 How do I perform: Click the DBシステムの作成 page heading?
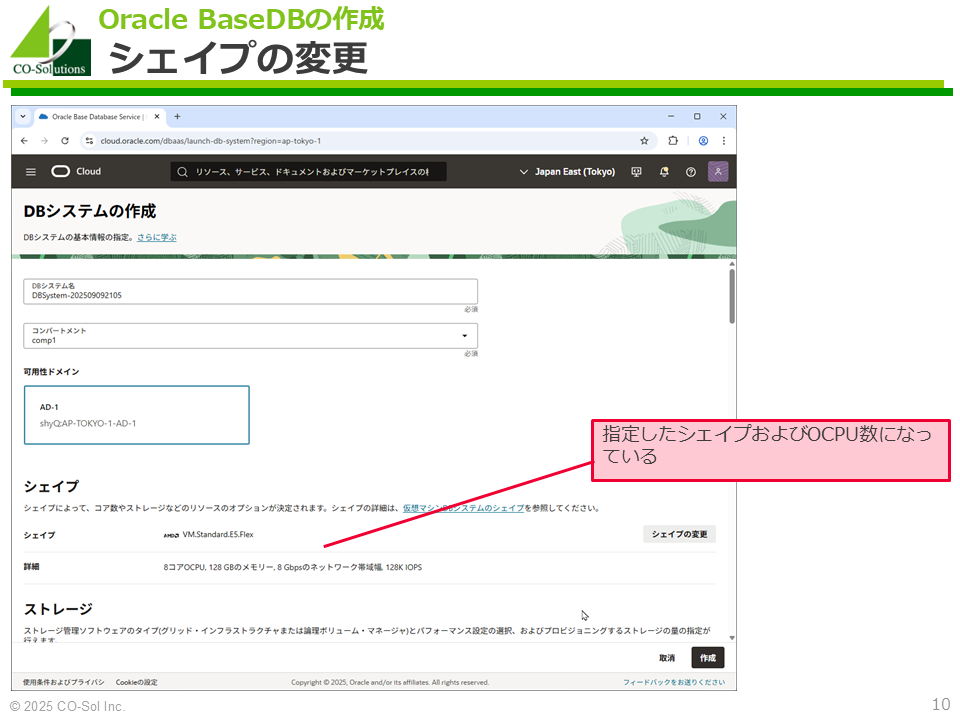click(x=90, y=211)
